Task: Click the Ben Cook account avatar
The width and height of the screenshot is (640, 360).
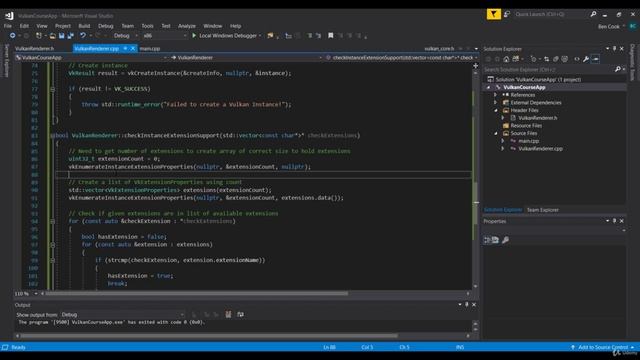Action: 632,26
